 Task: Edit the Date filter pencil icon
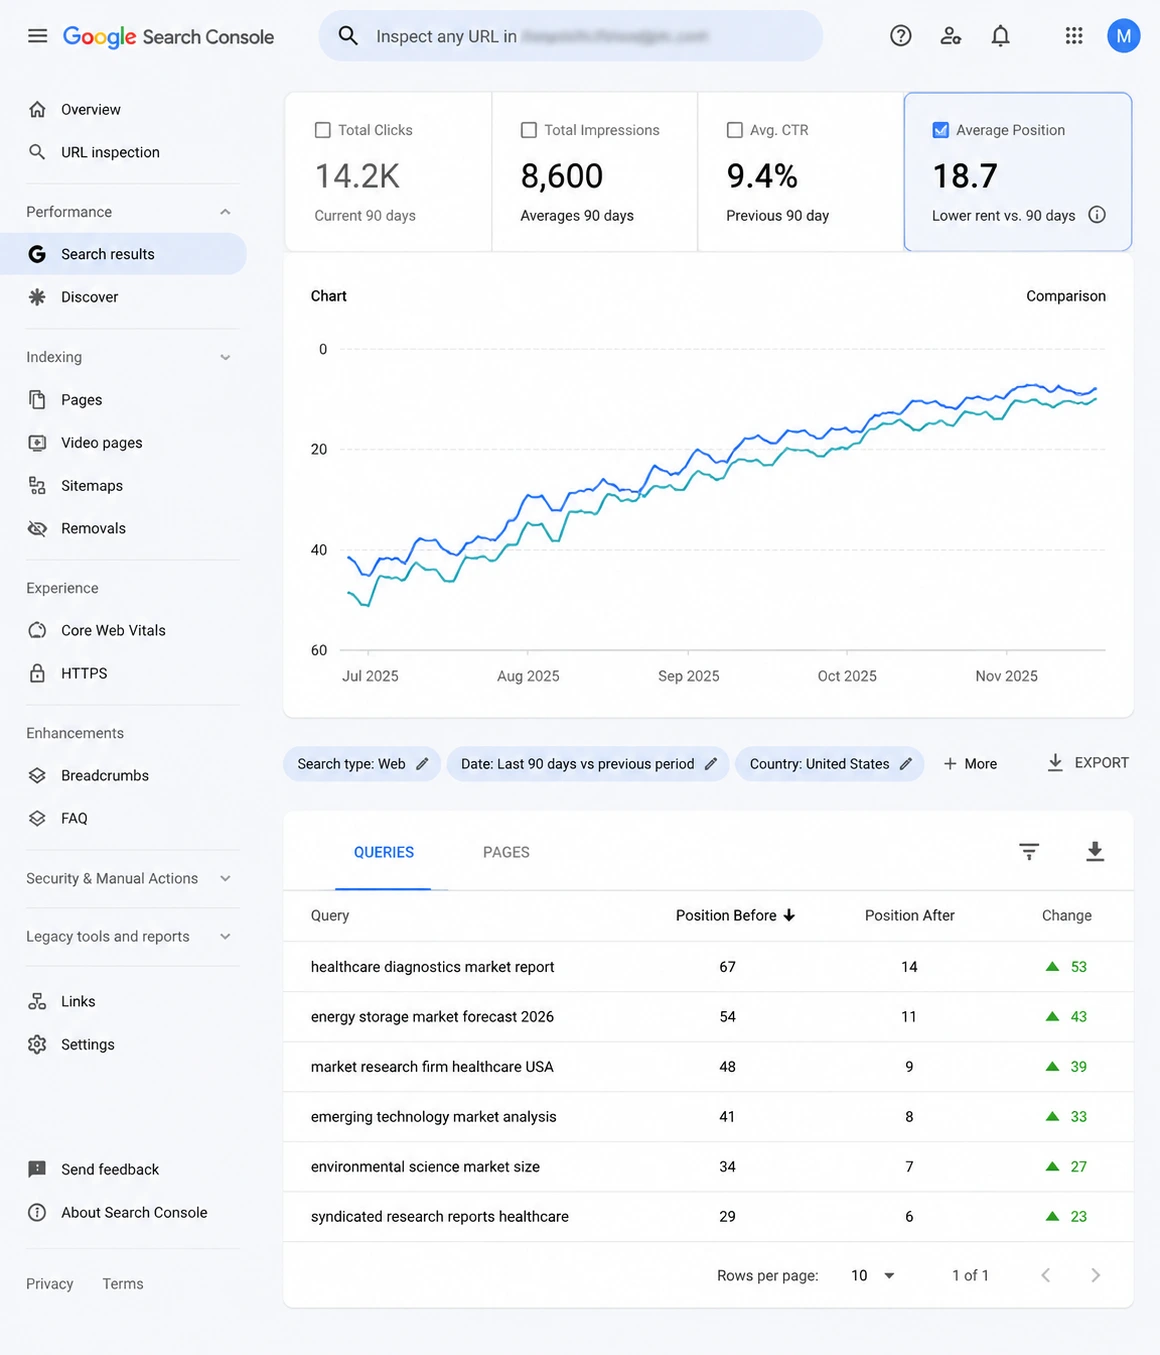pos(711,764)
